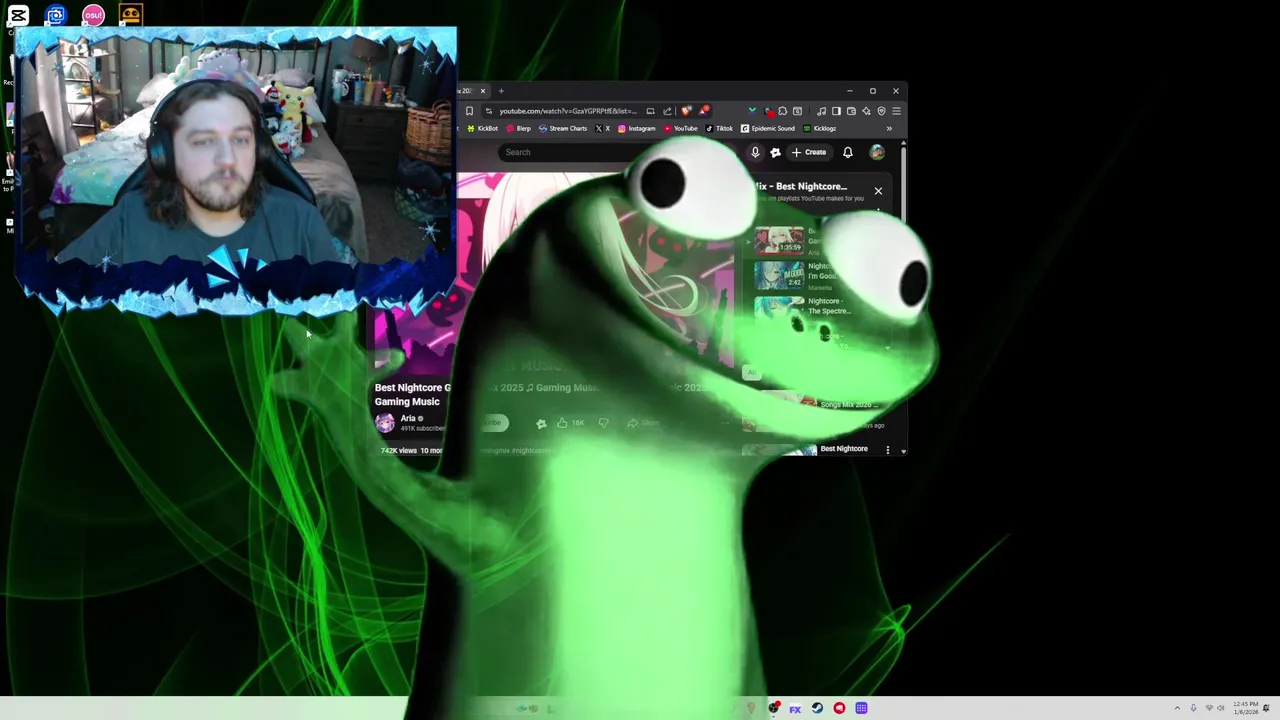Open the Instagram bookmark
This screenshot has height=720, width=1280.
[637, 128]
